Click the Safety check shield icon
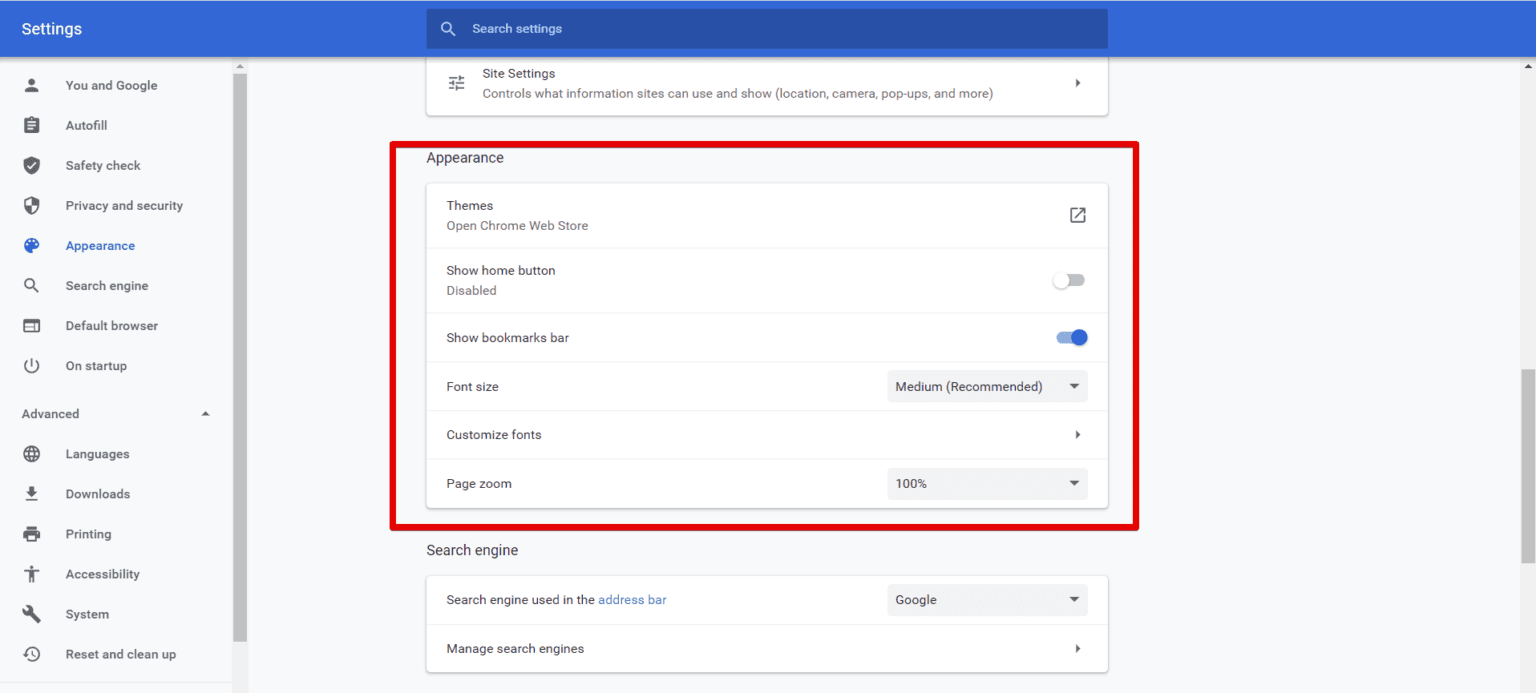 click(x=31, y=165)
